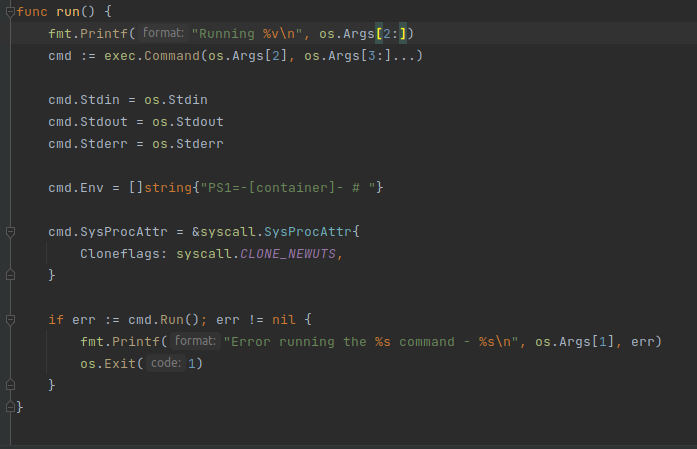Viewport: 697px width, 449px height.
Task: Click the format: hint before "Running %v\n"
Action: click(x=163, y=33)
